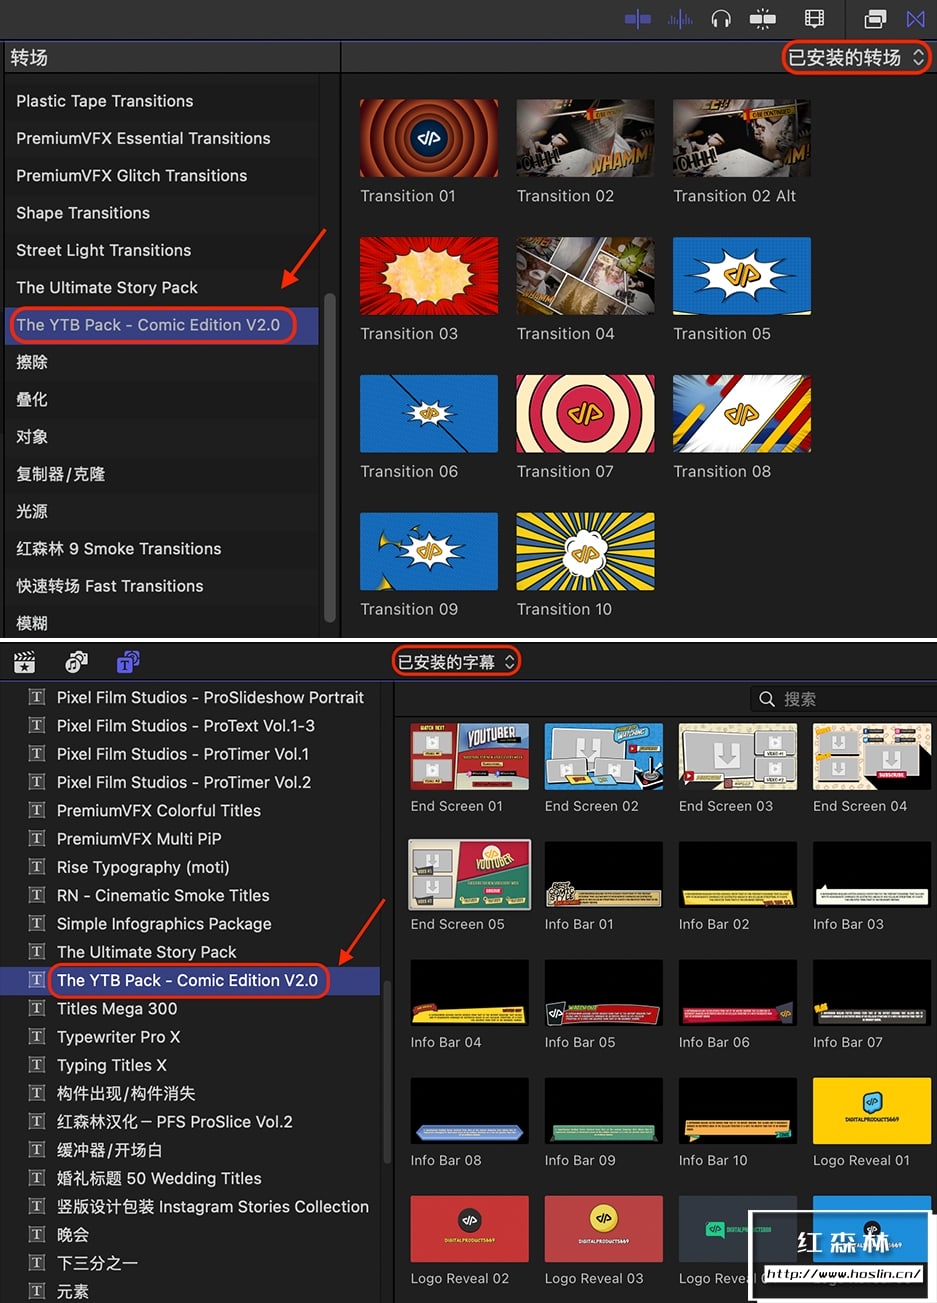Select the 复制器/克隆 category
Screen dimensions: 937x1303
click(61, 474)
